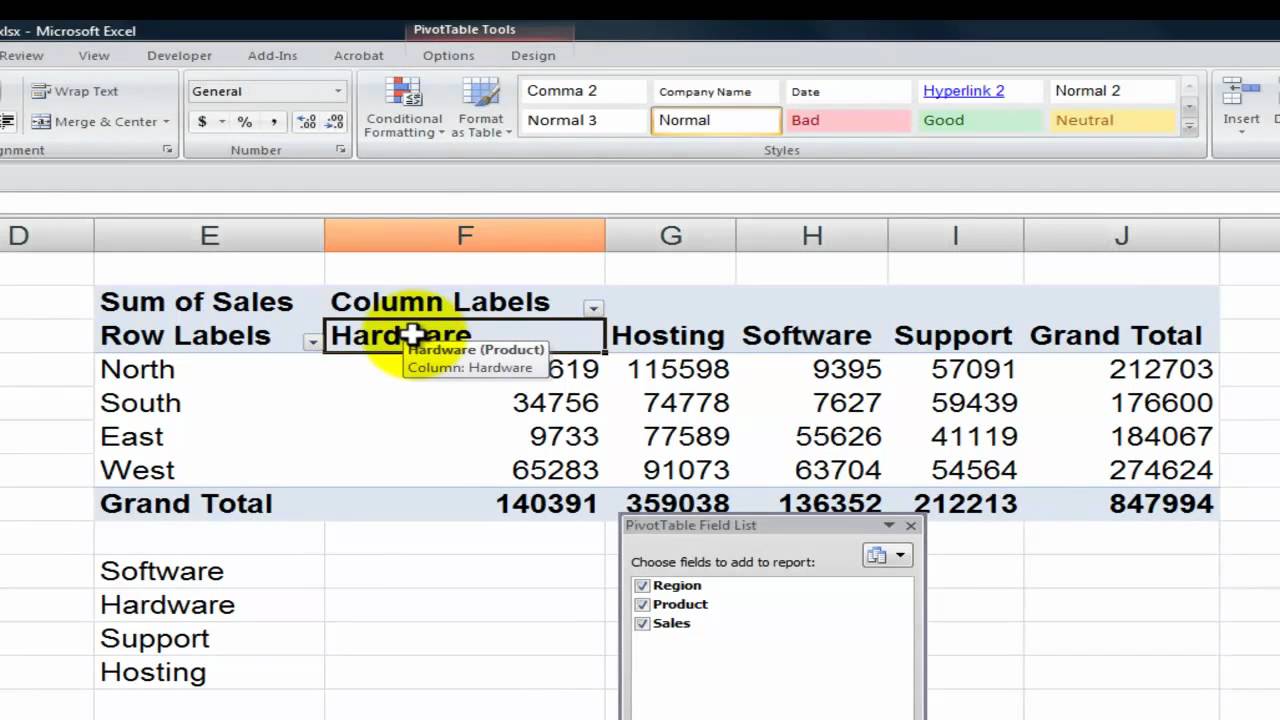Open the Column Labels filter dropdown
Screen dimensions: 1280x720
click(594, 308)
